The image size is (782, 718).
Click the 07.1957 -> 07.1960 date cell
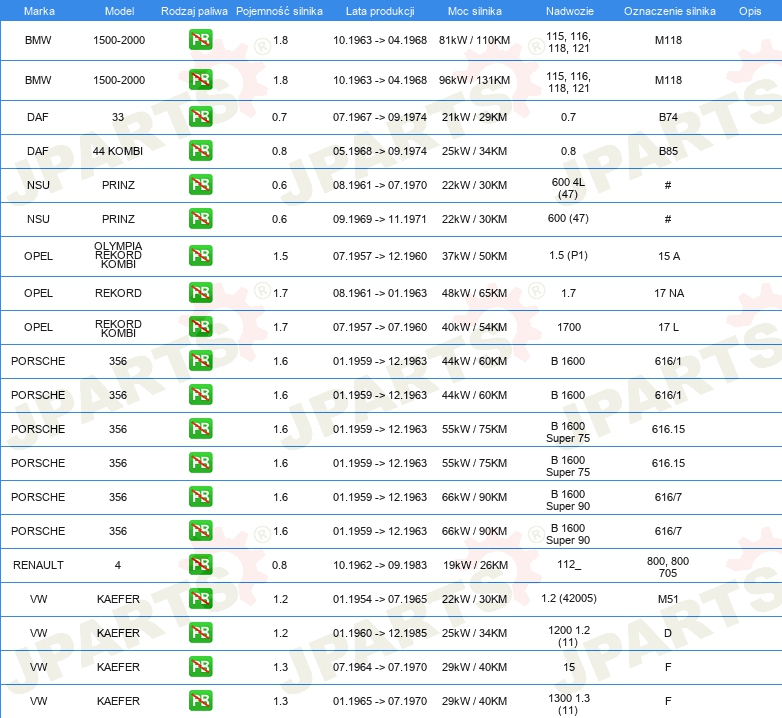coord(380,327)
